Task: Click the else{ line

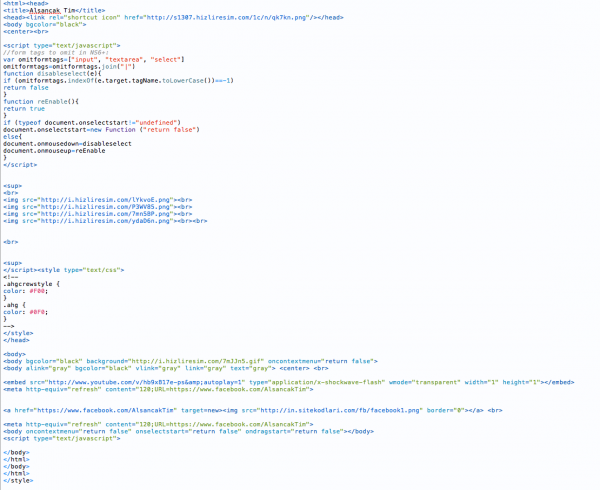Action: click(13, 137)
